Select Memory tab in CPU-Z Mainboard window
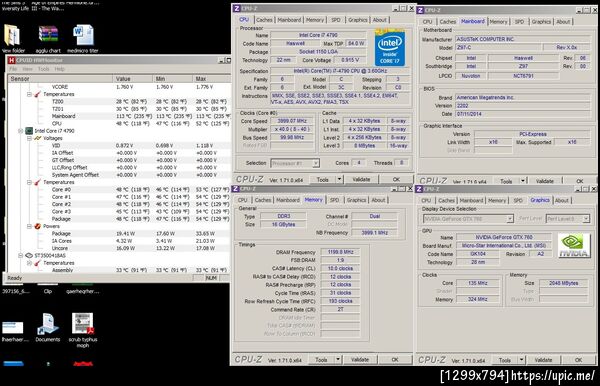This screenshot has height=386, width=600. click(x=498, y=22)
